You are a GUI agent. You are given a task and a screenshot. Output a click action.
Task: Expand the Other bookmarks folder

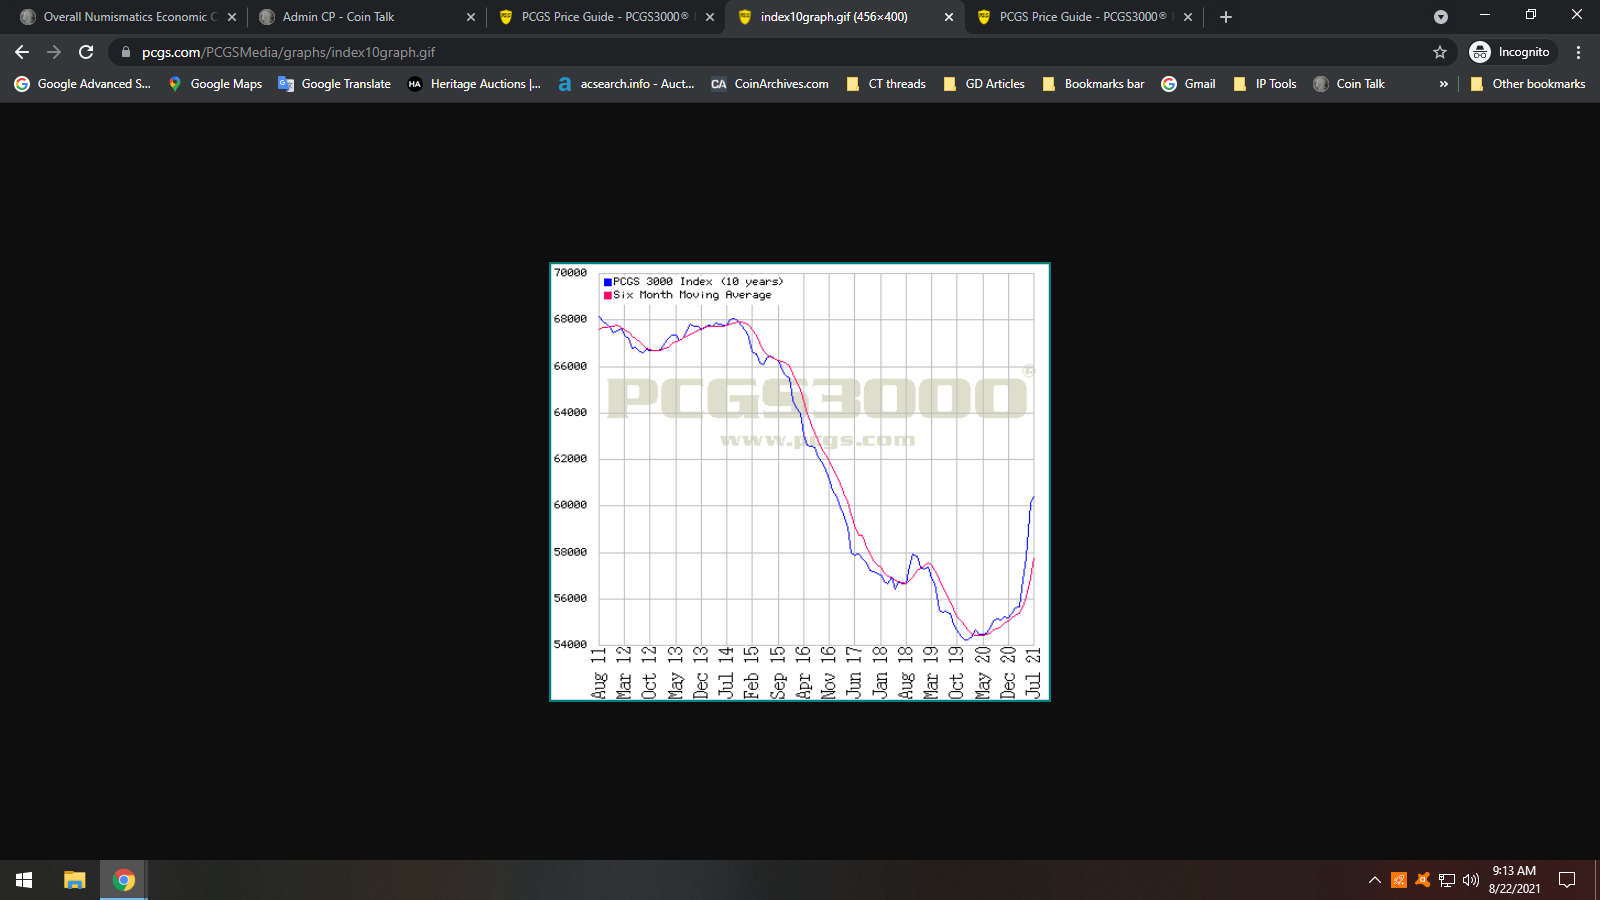click(x=1528, y=84)
